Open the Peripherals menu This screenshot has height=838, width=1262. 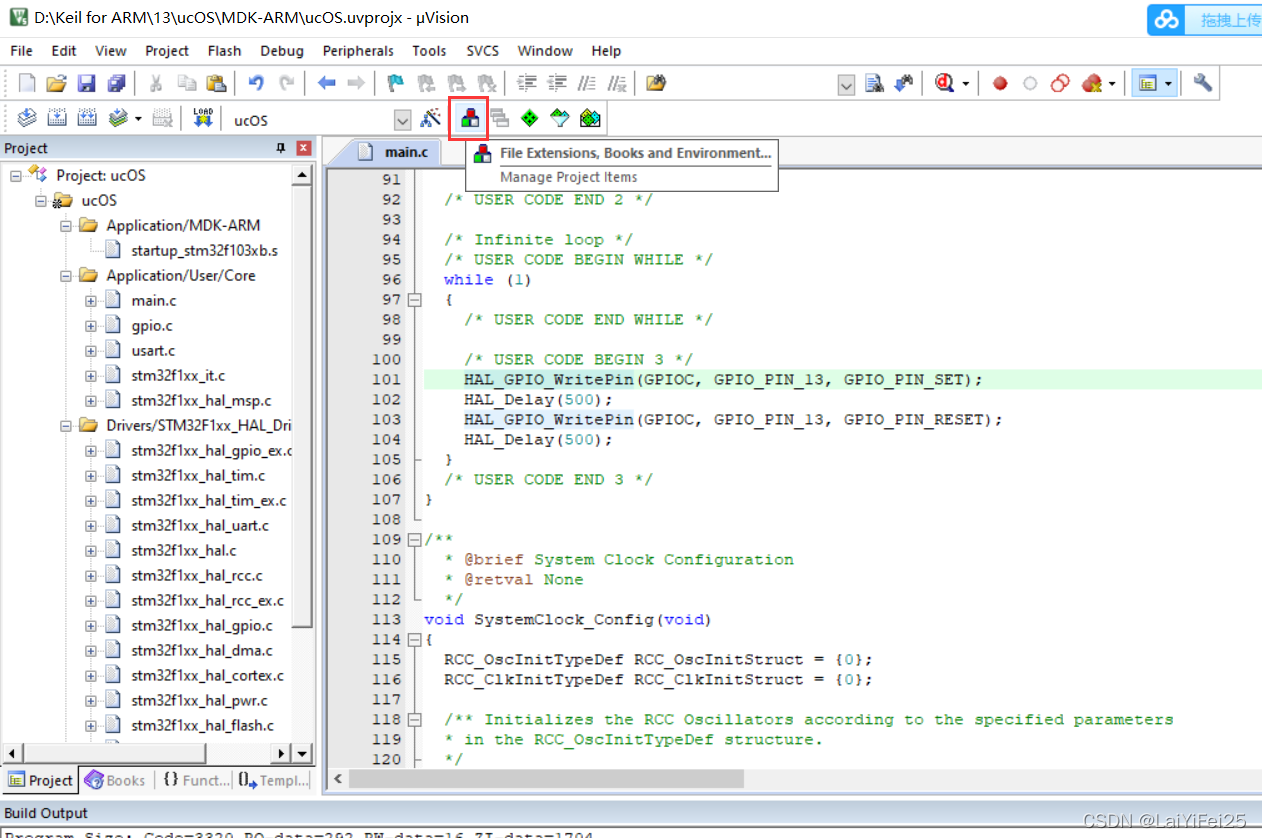358,51
